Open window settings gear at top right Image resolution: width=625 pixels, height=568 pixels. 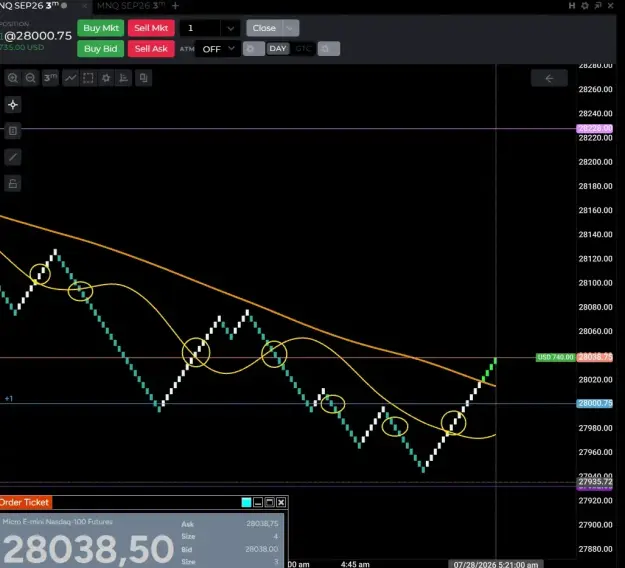point(585,6)
